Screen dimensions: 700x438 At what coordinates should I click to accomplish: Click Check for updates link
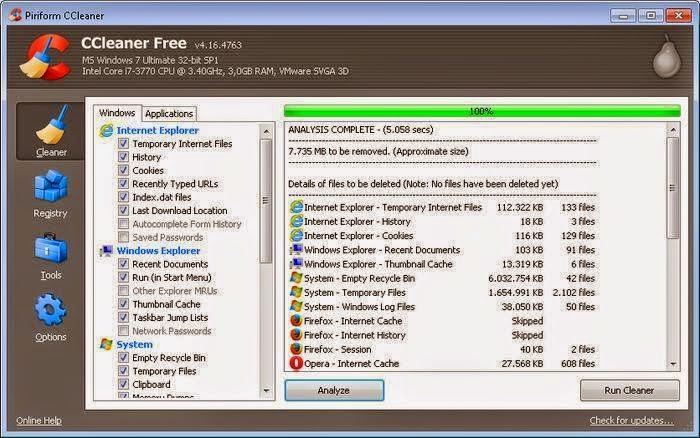(631, 421)
